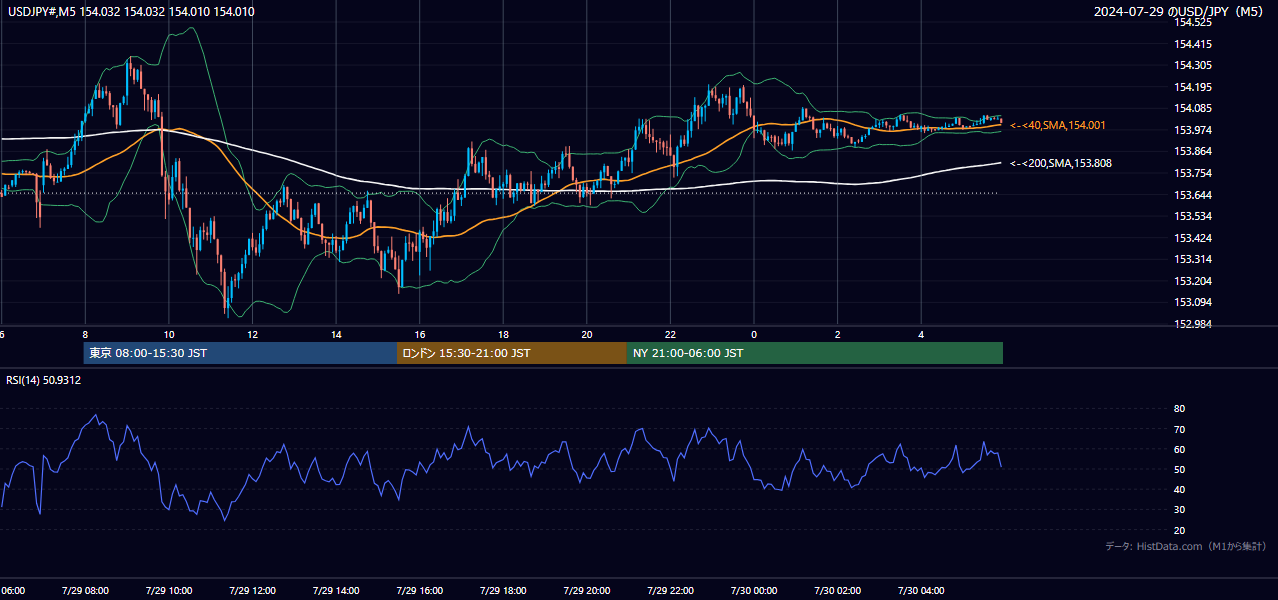Click price axis label 154.195

(x=1193, y=87)
